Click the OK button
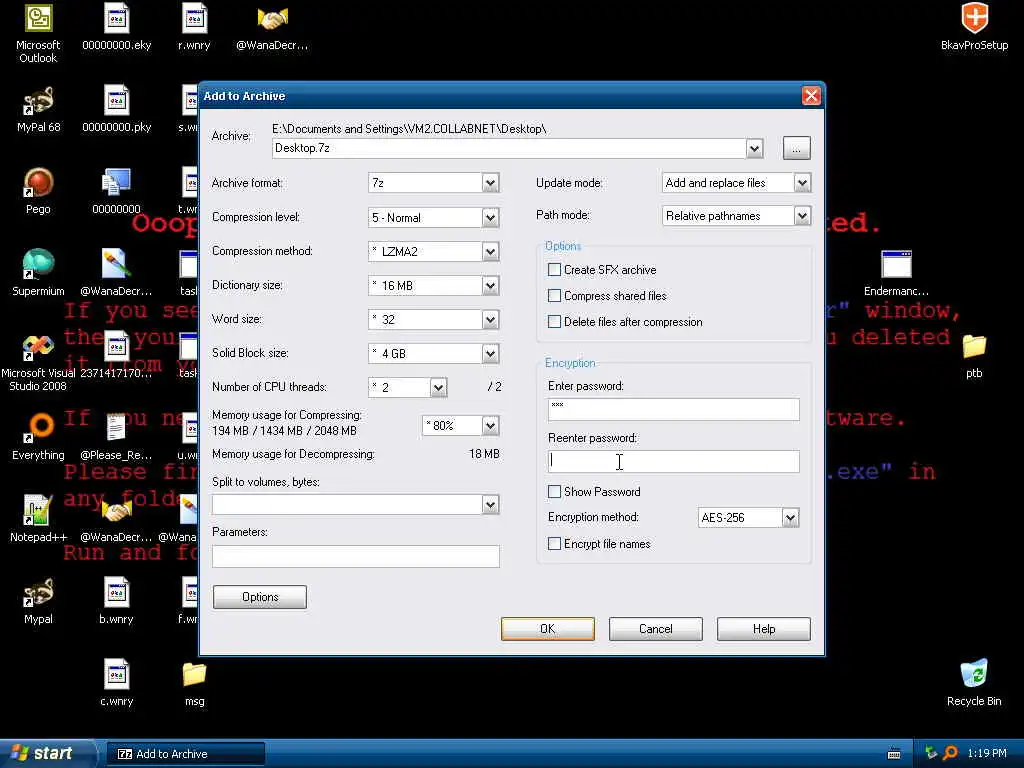This screenshot has width=1024, height=768. coord(547,629)
